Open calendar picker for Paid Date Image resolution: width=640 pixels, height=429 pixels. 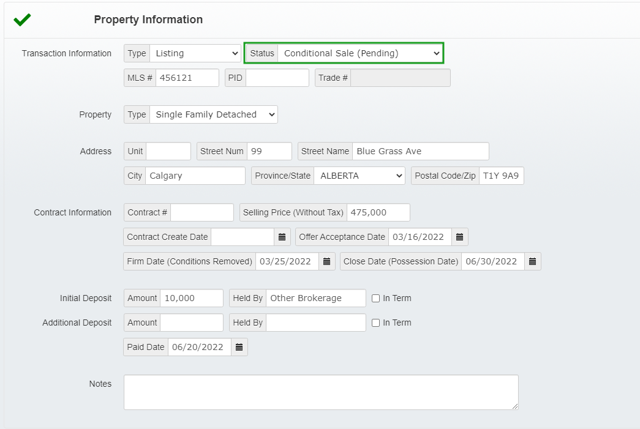[239, 348]
